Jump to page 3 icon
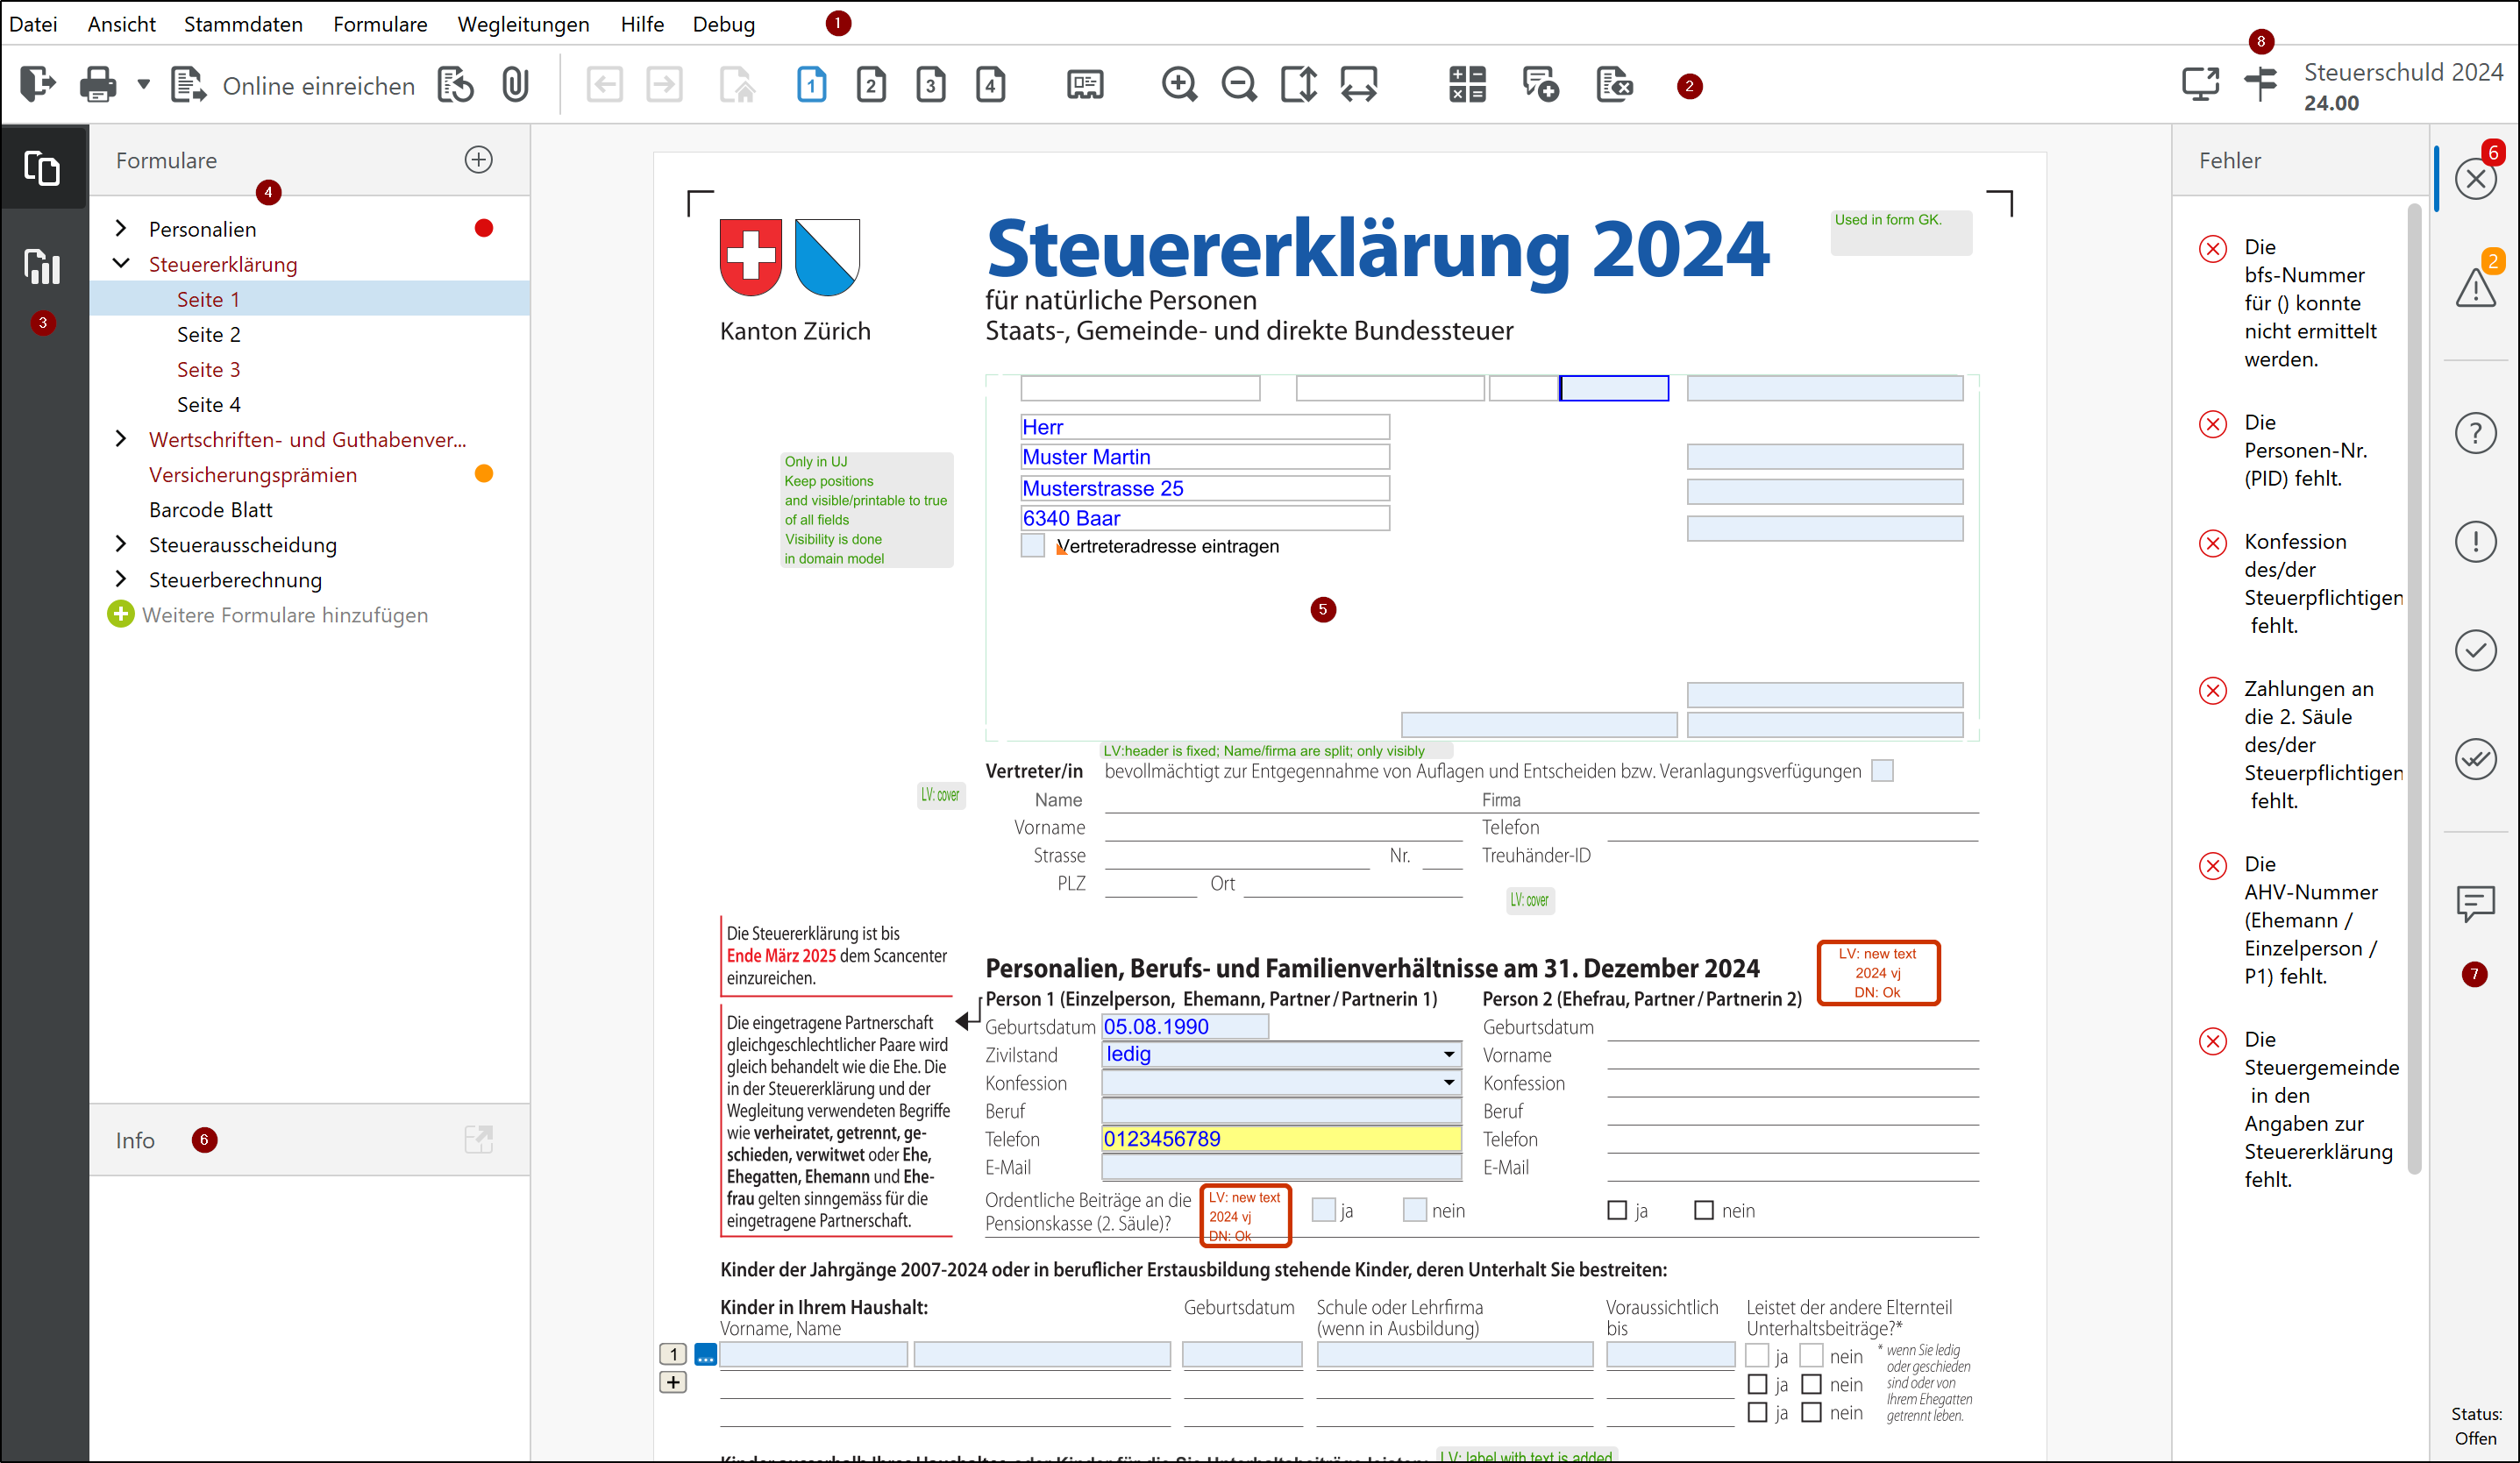2520x1463 pixels. [x=930, y=85]
